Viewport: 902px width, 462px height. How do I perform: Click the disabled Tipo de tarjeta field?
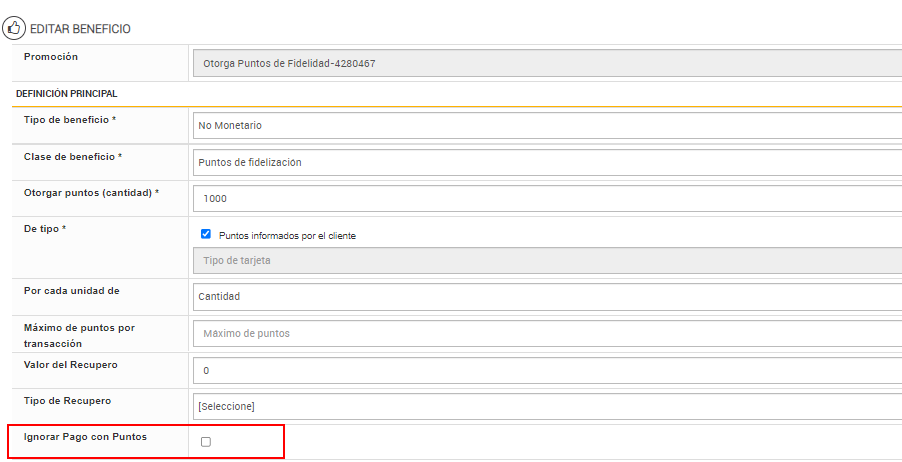[x=547, y=261]
